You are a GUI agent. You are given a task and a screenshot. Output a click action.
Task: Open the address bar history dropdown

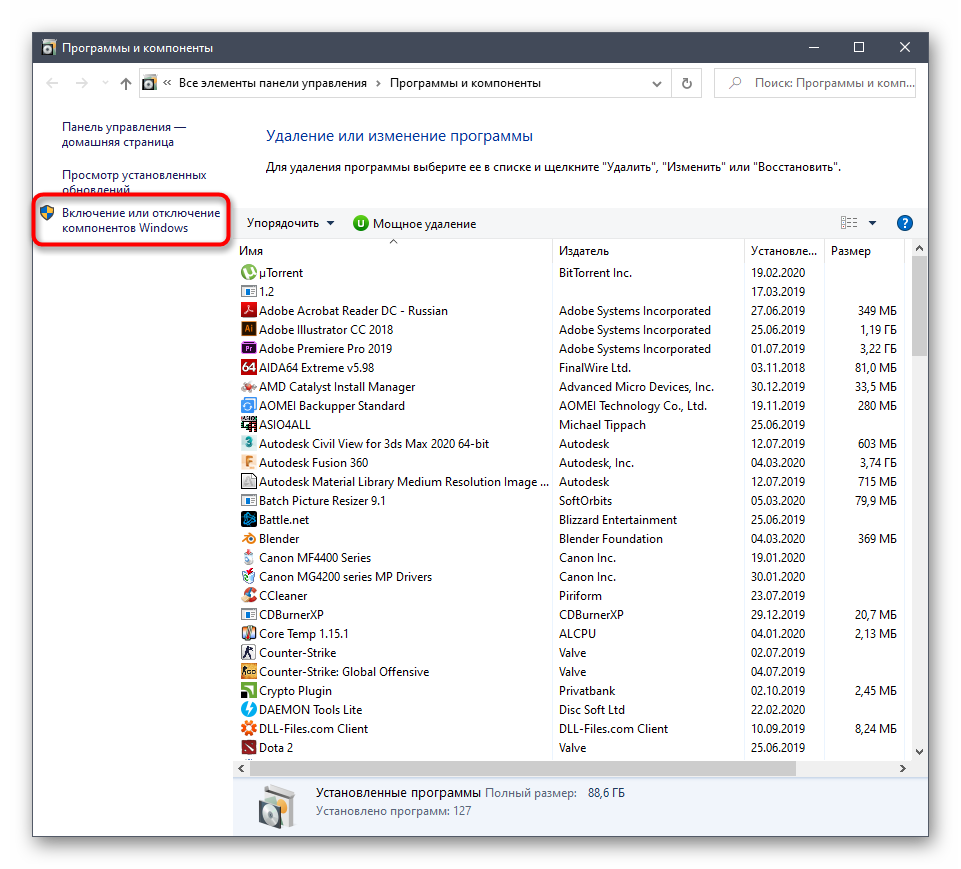point(656,84)
